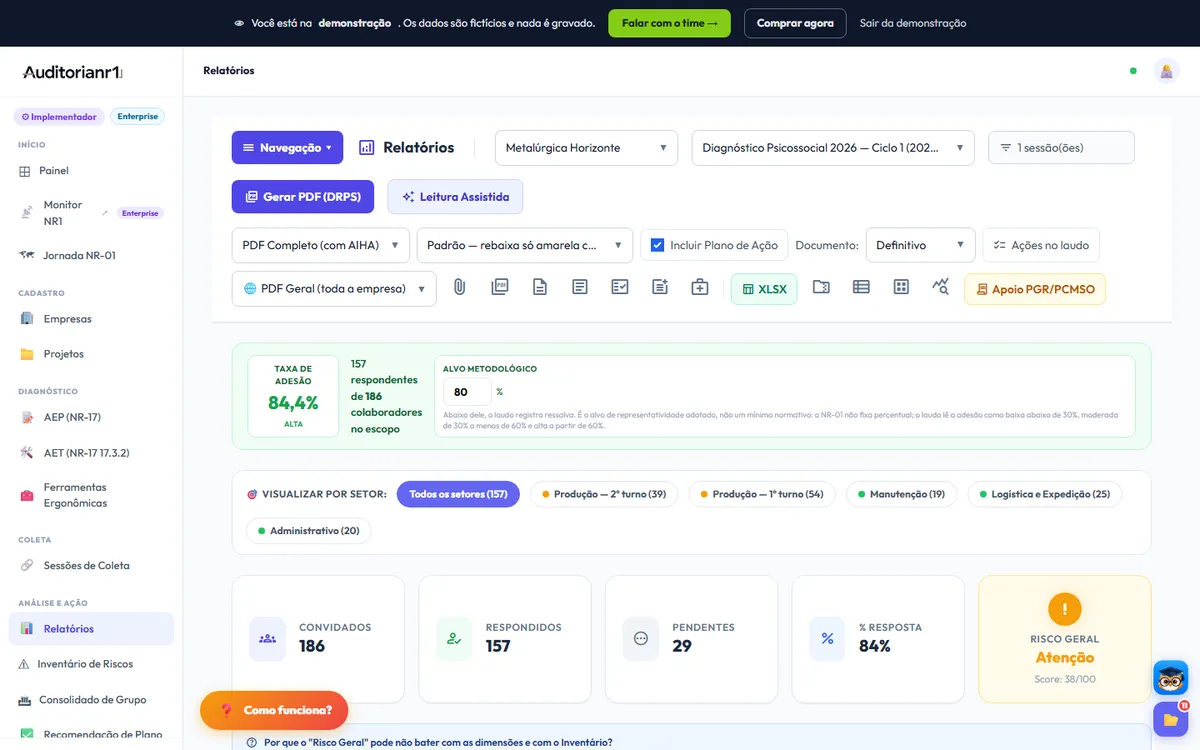Click the chart magnifier analysis icon
This screenshot has width=1200, height=750.
pos(941,288)
